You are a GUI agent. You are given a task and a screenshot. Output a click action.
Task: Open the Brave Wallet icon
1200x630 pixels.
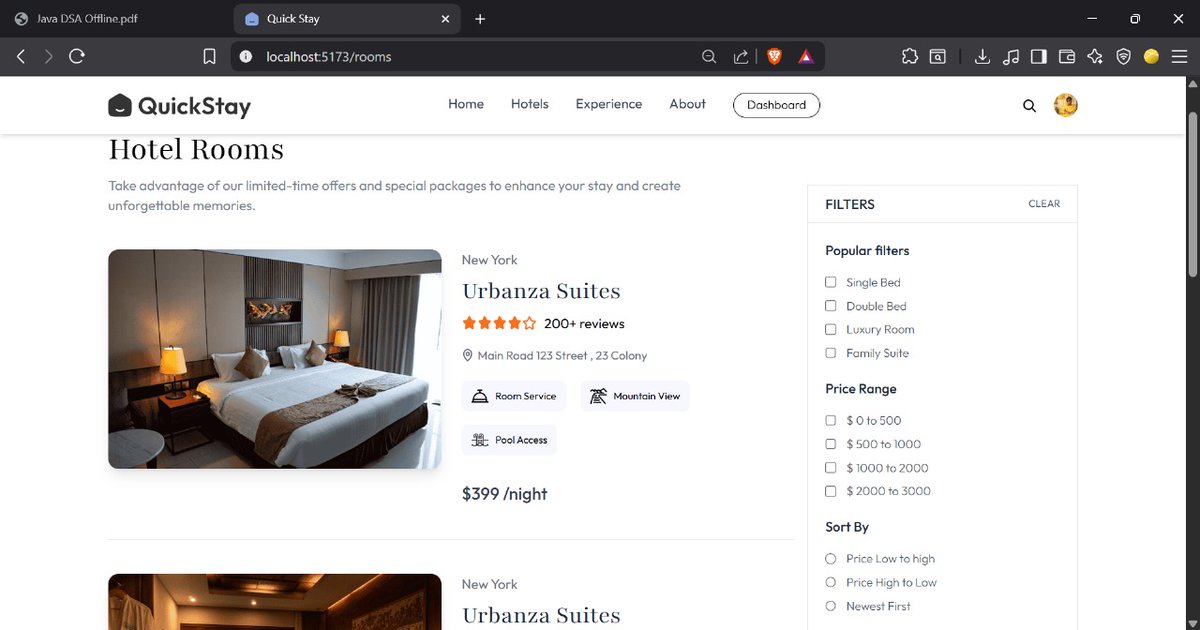coord(1067,57)
